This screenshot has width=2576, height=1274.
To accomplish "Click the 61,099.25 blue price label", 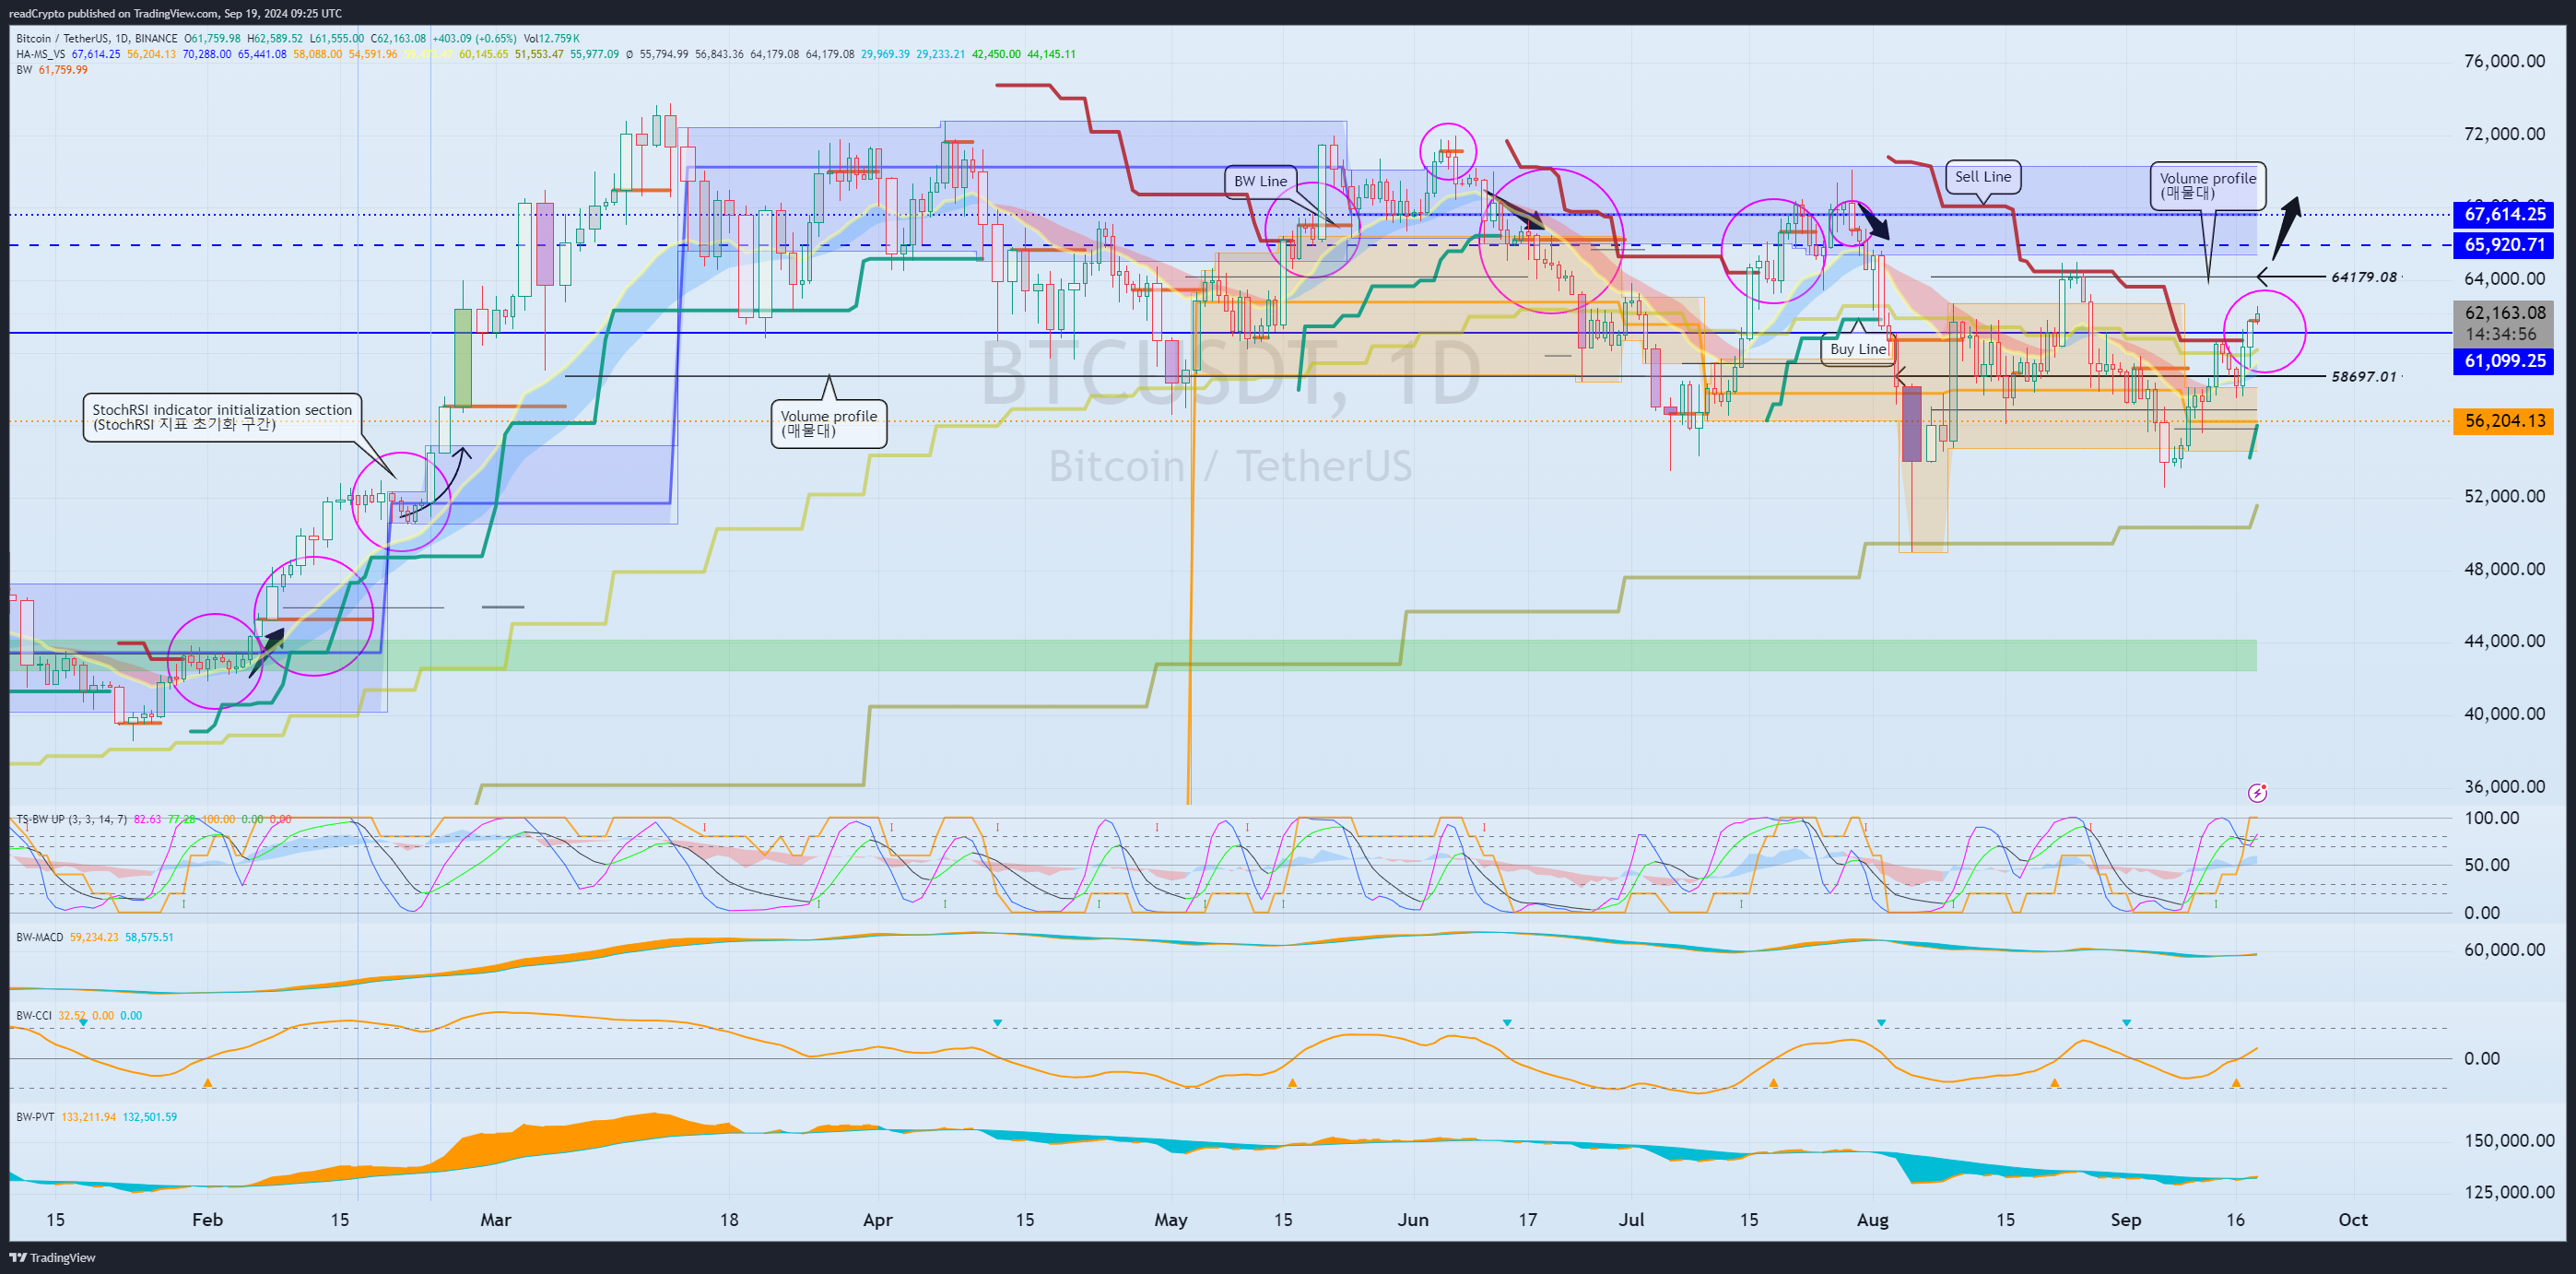I will (x=2503, y=361).
